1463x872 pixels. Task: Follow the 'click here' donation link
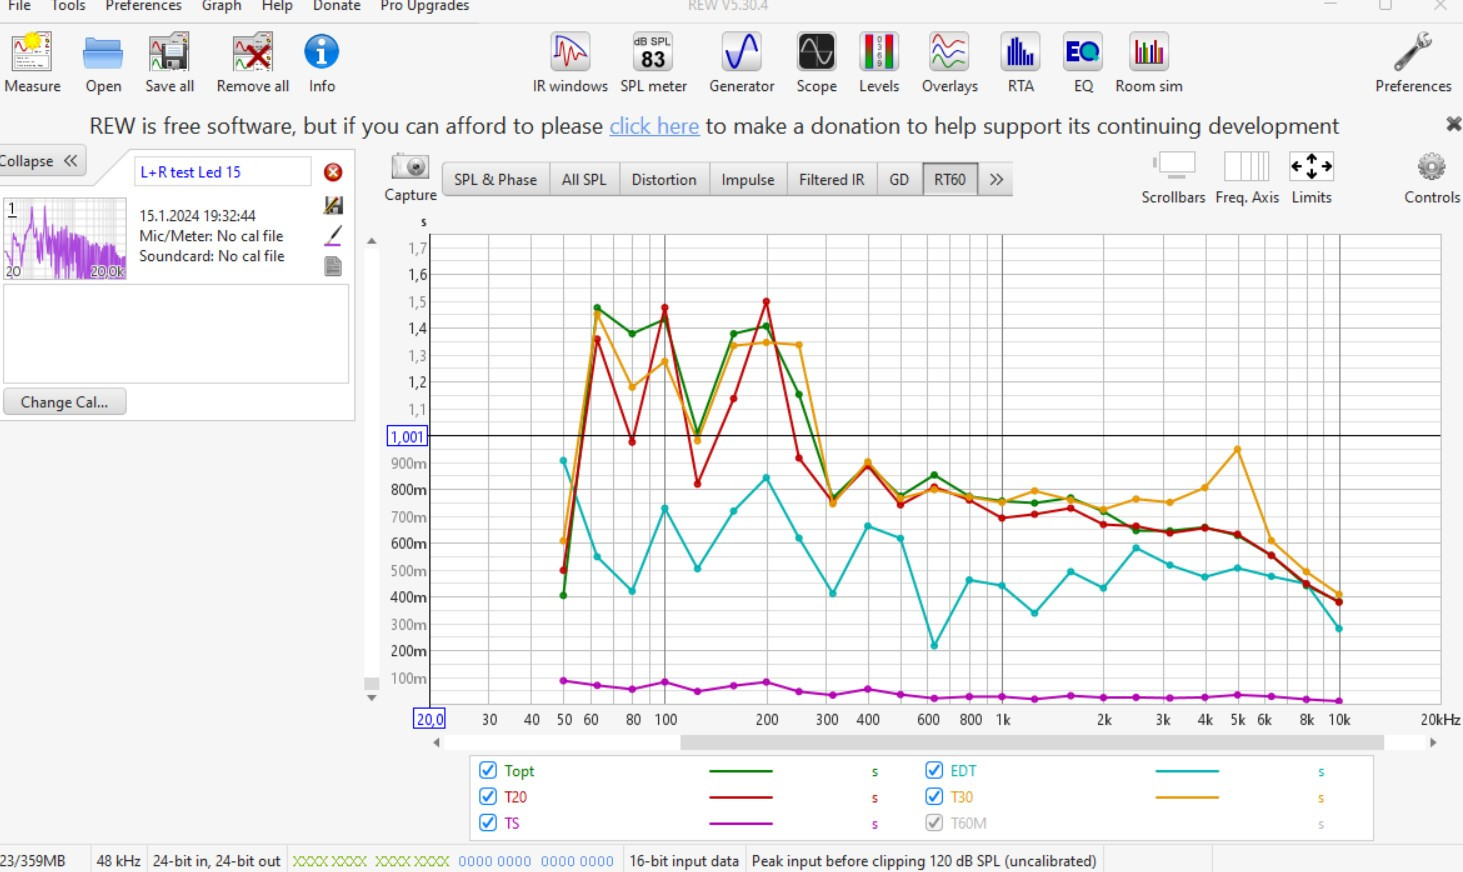coord(654,126)
